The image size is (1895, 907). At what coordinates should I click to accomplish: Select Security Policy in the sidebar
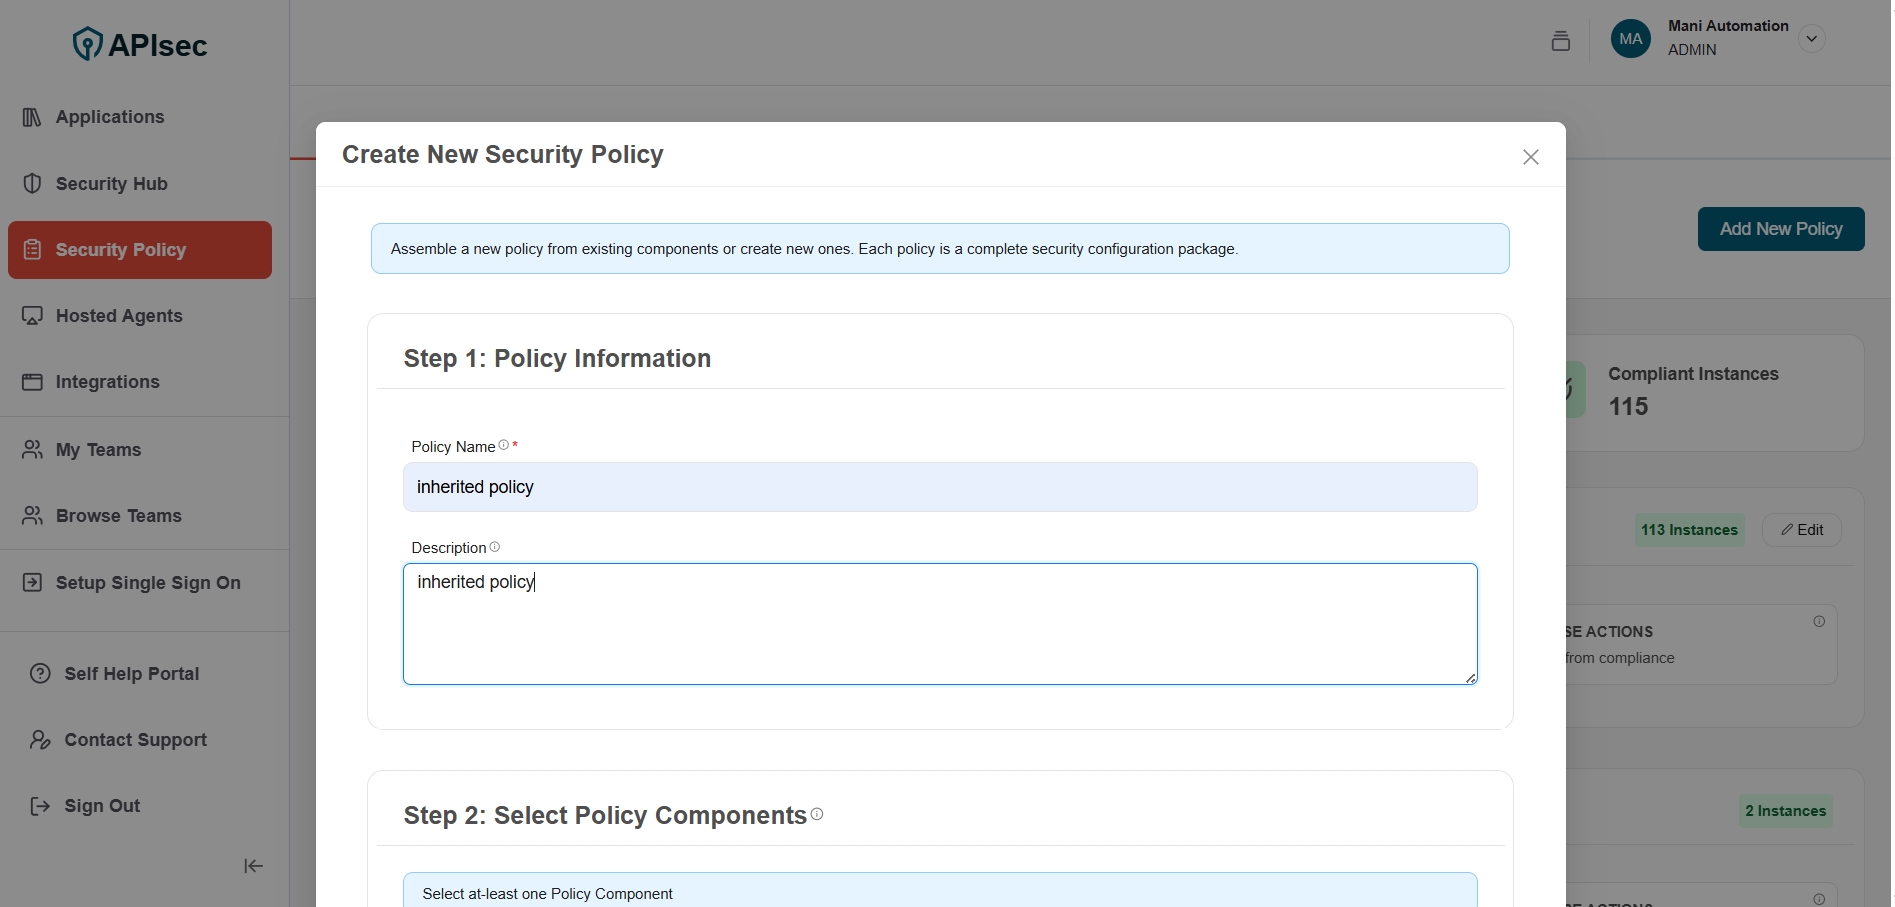(x=120, y=249)
